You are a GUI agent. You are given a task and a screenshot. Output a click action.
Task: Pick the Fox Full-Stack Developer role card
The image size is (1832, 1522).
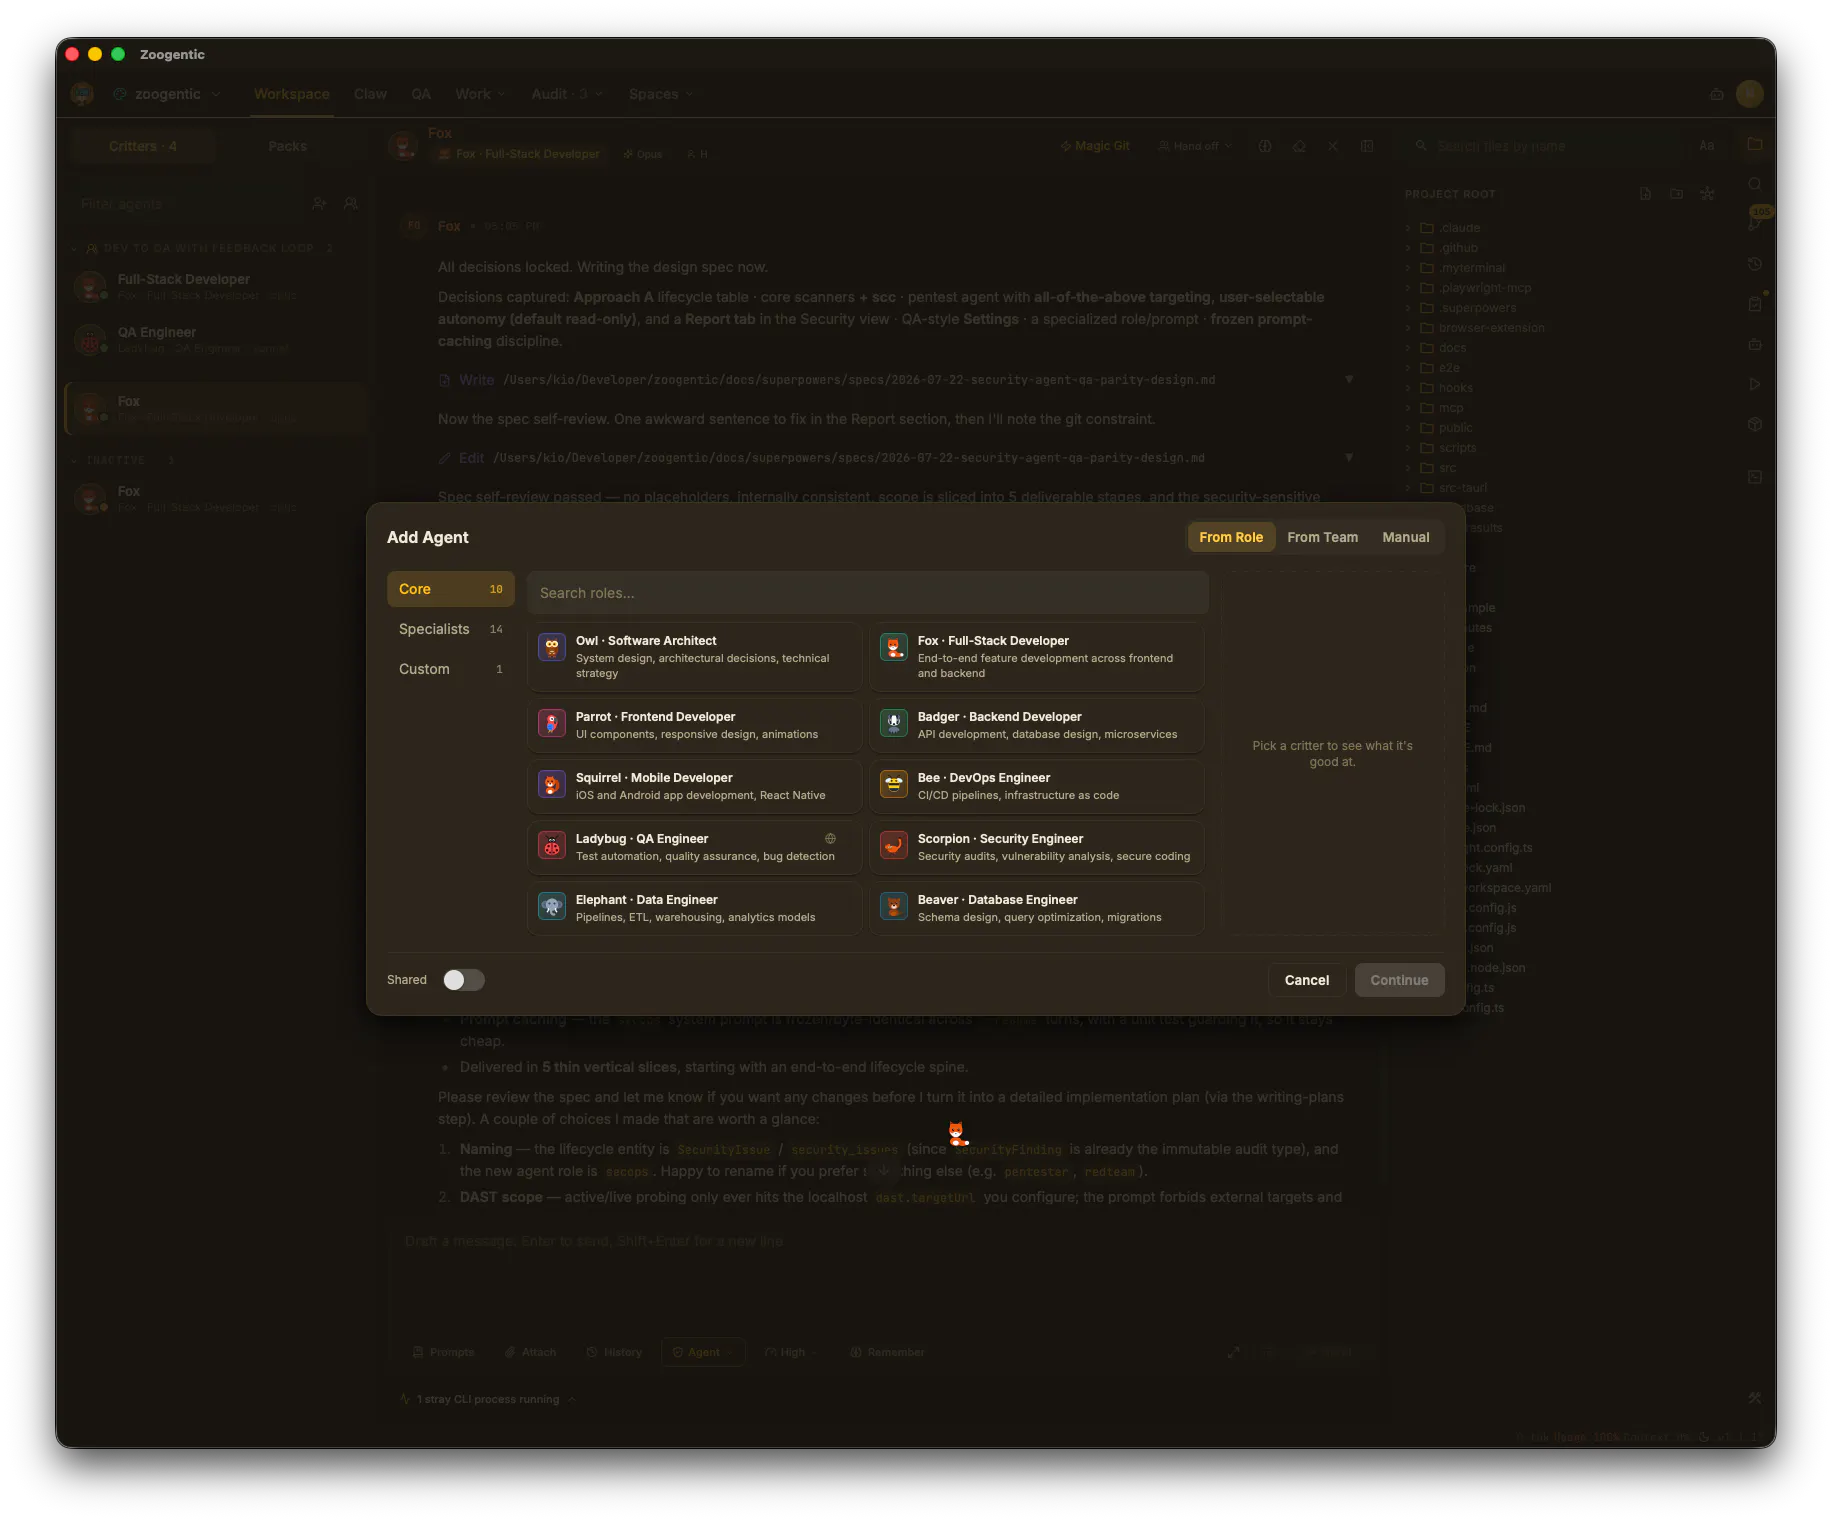1036,656
